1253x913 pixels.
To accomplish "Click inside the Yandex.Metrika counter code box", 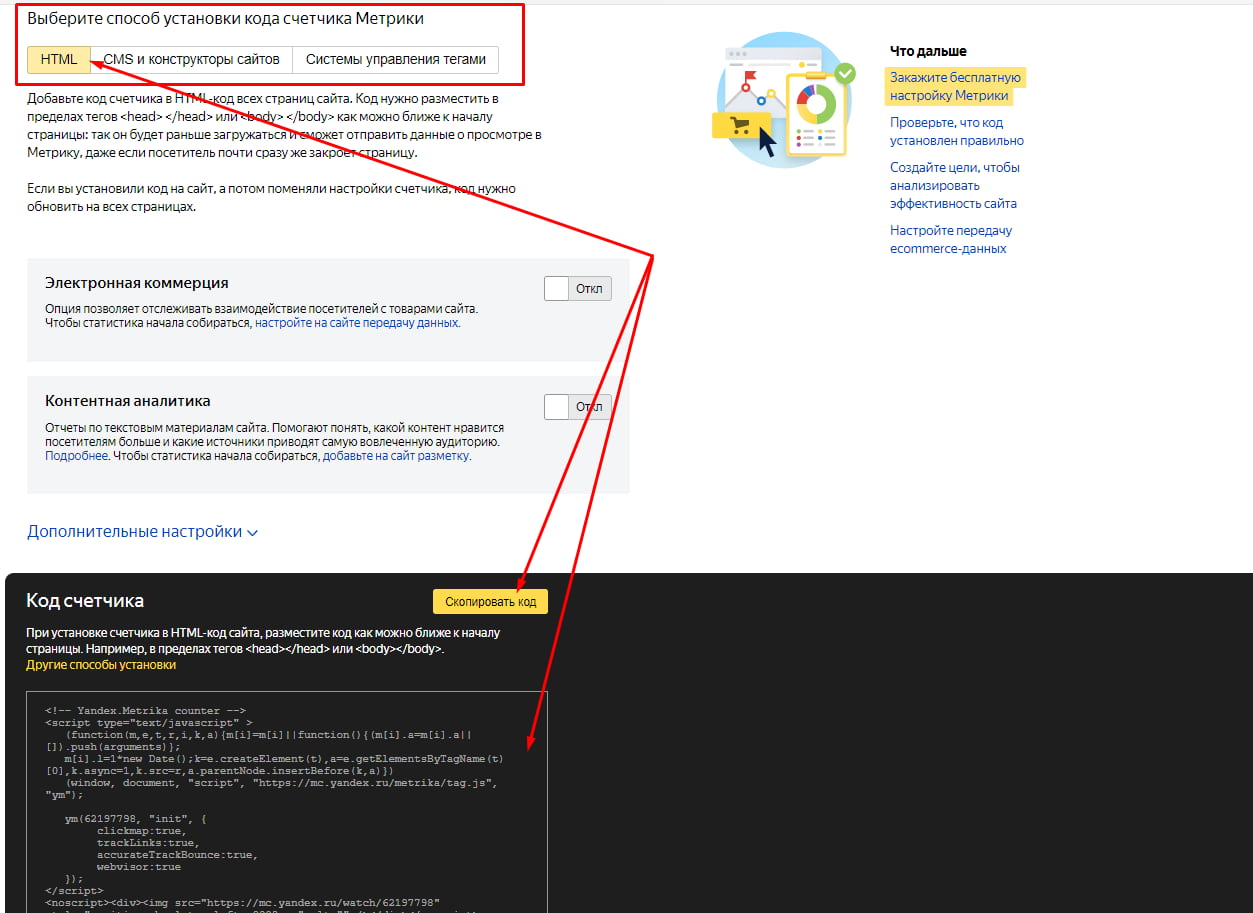I will 286,800.
